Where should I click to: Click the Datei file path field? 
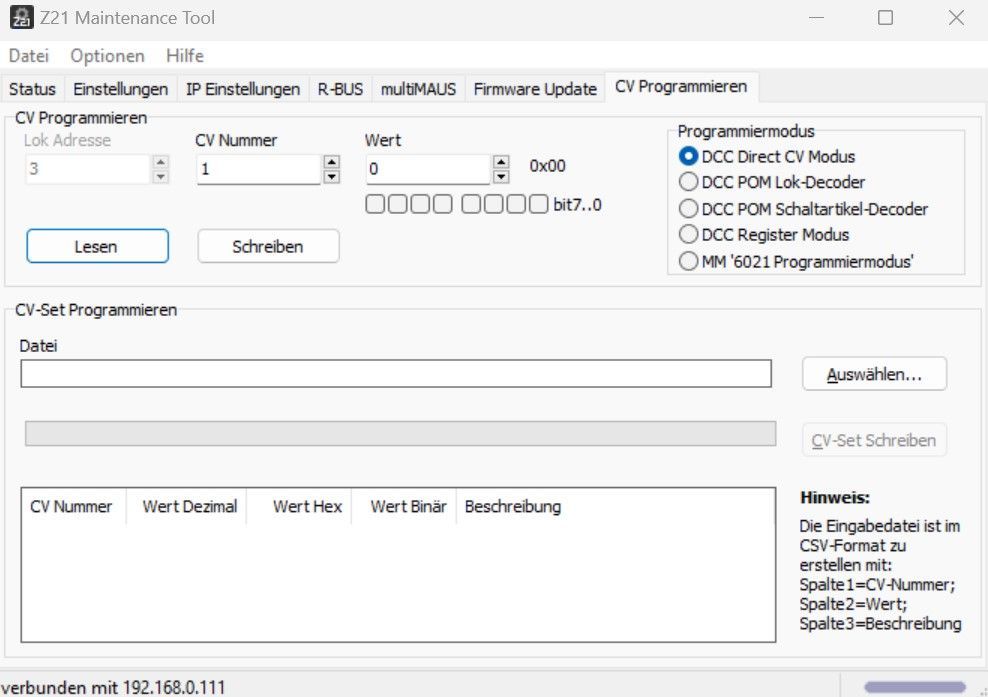(x=396, y=374)
